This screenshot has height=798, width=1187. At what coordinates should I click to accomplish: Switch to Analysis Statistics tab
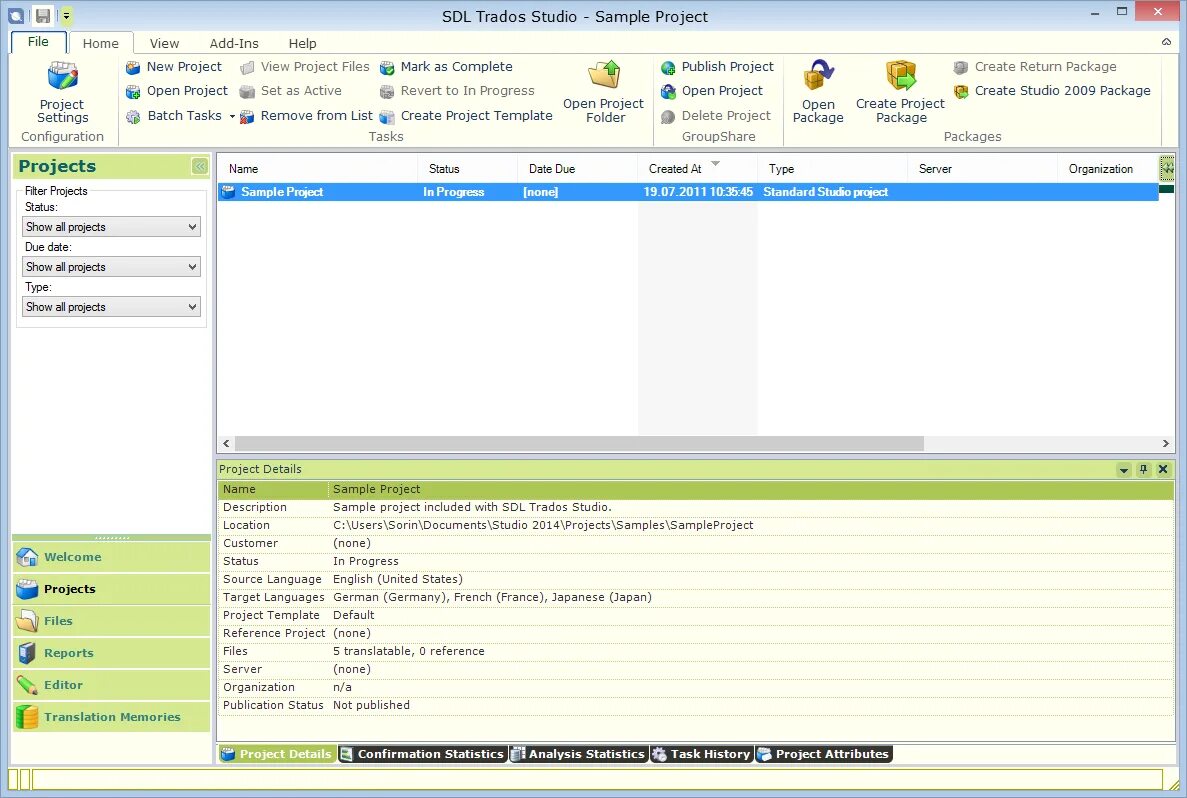pyautogui.click(x=578, y=754)
